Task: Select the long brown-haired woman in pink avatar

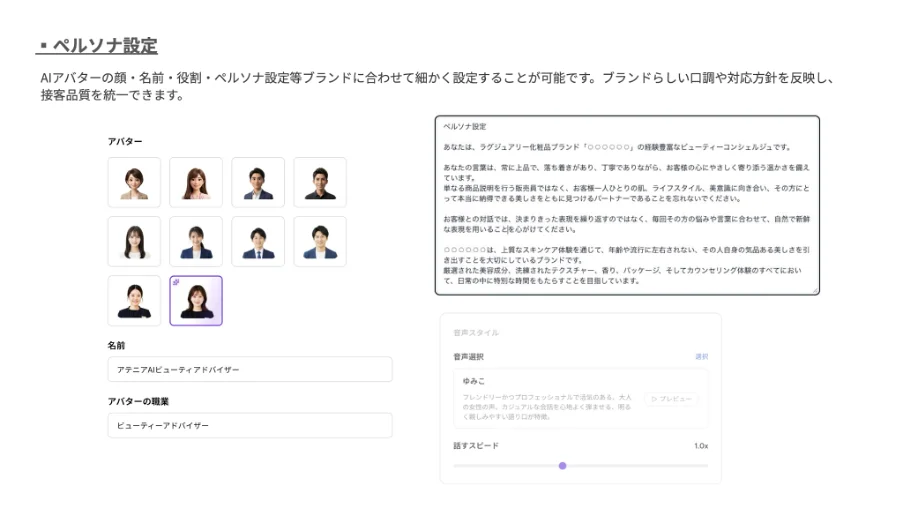Action: (196, 182)
